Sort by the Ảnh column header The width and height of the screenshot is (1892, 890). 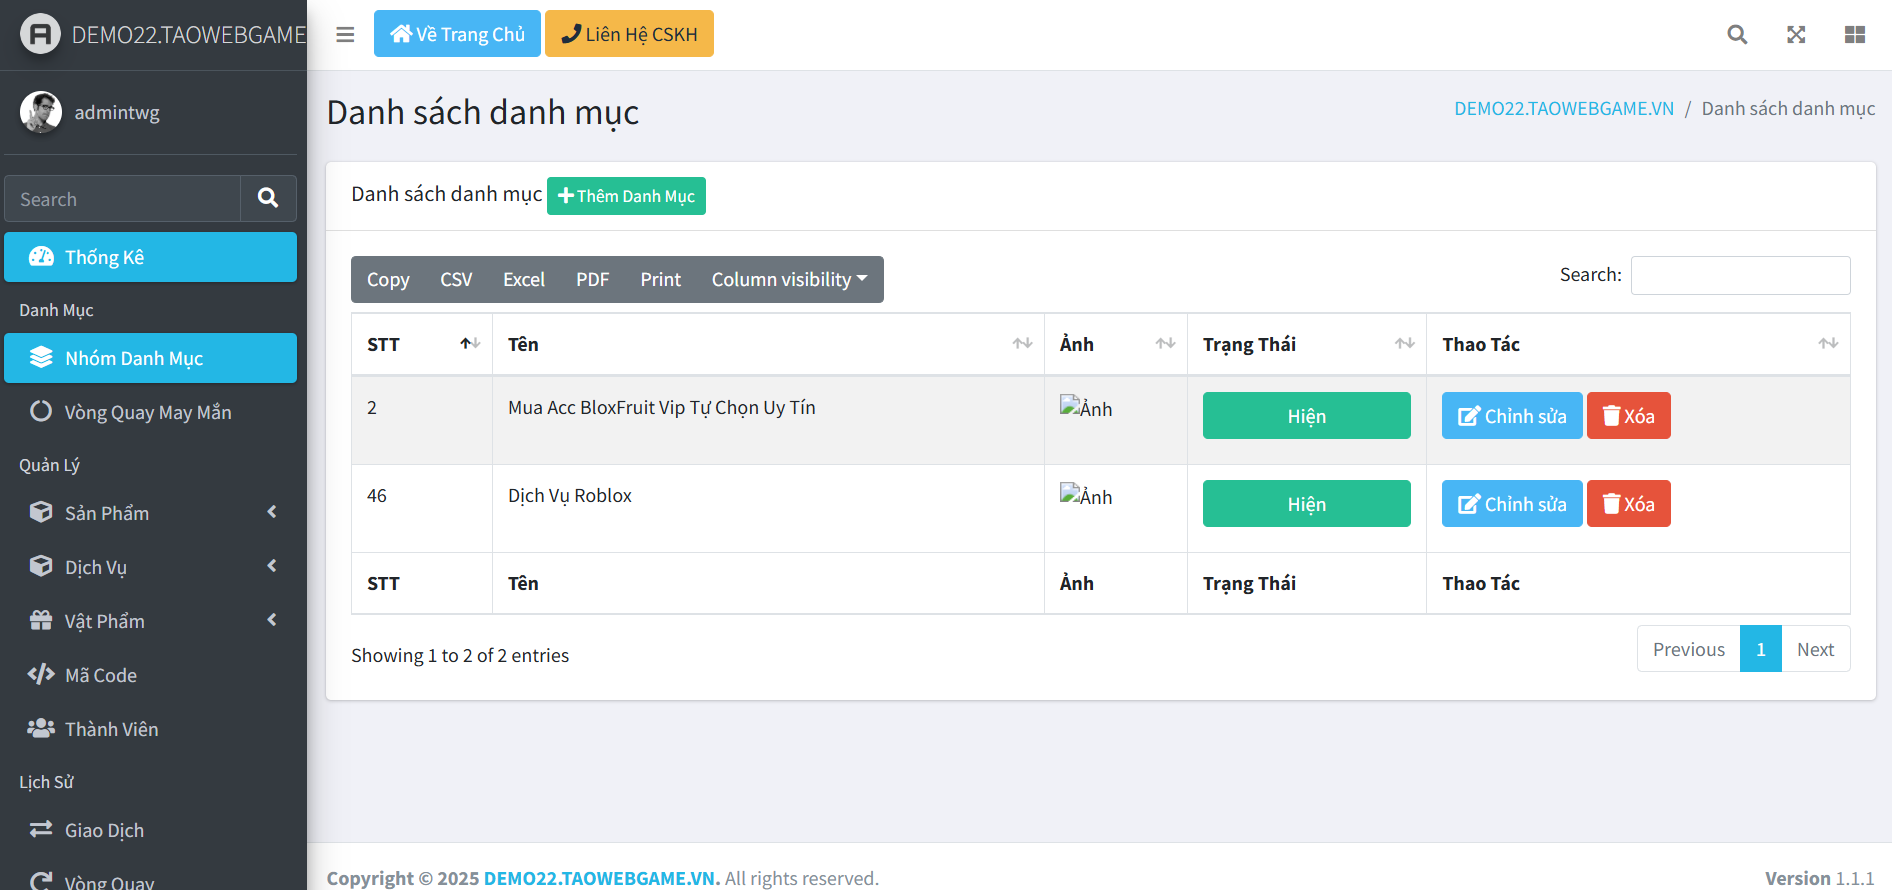(1116, 344)
